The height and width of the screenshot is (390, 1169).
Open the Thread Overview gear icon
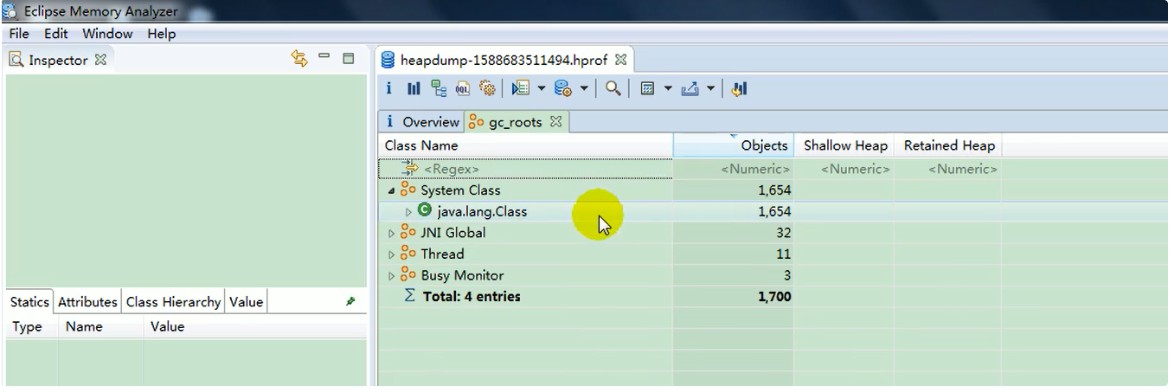pos(488,89)
